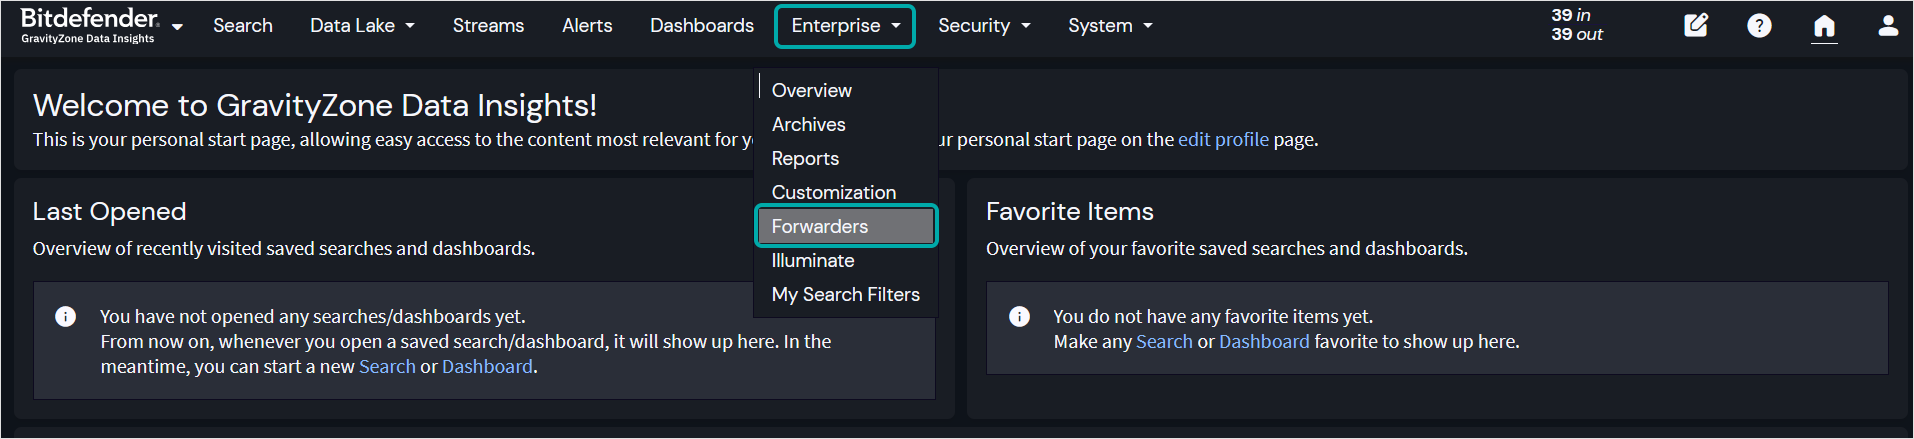Expand the dropdown arrow beside the Bitdefender logo
The image size is (1914, 439).
tap(177, 27)
